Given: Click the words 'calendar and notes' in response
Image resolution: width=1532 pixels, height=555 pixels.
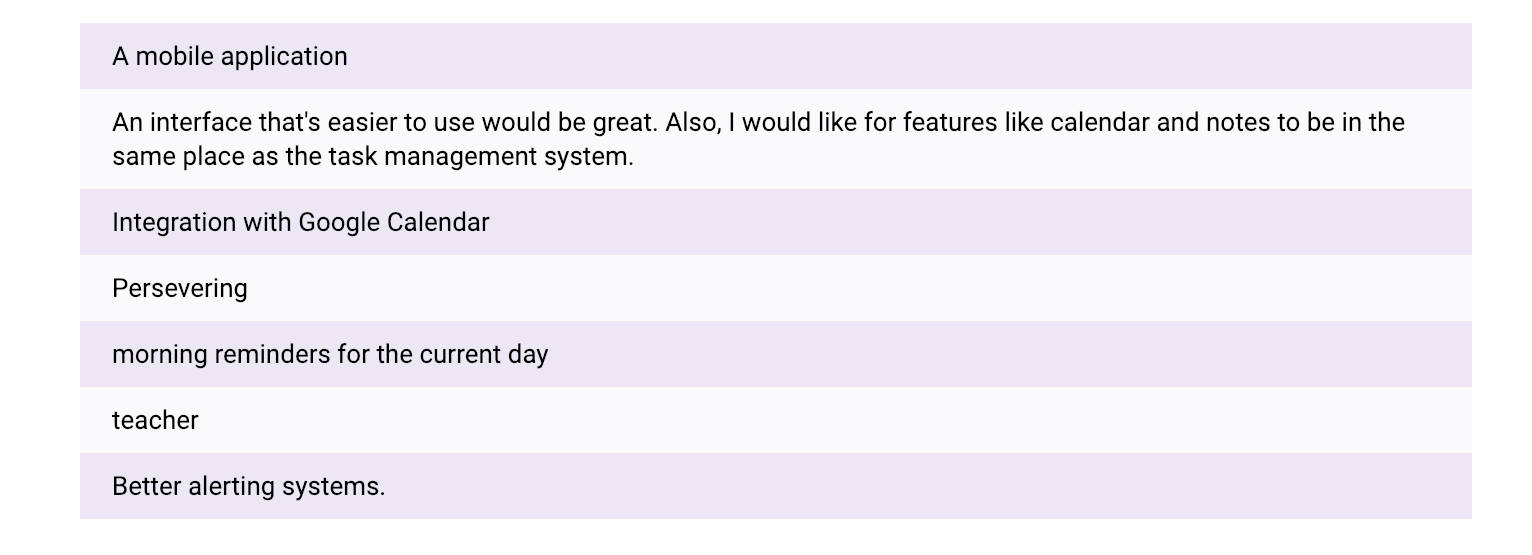Looking at the screenshot, I should [1162, 122].
